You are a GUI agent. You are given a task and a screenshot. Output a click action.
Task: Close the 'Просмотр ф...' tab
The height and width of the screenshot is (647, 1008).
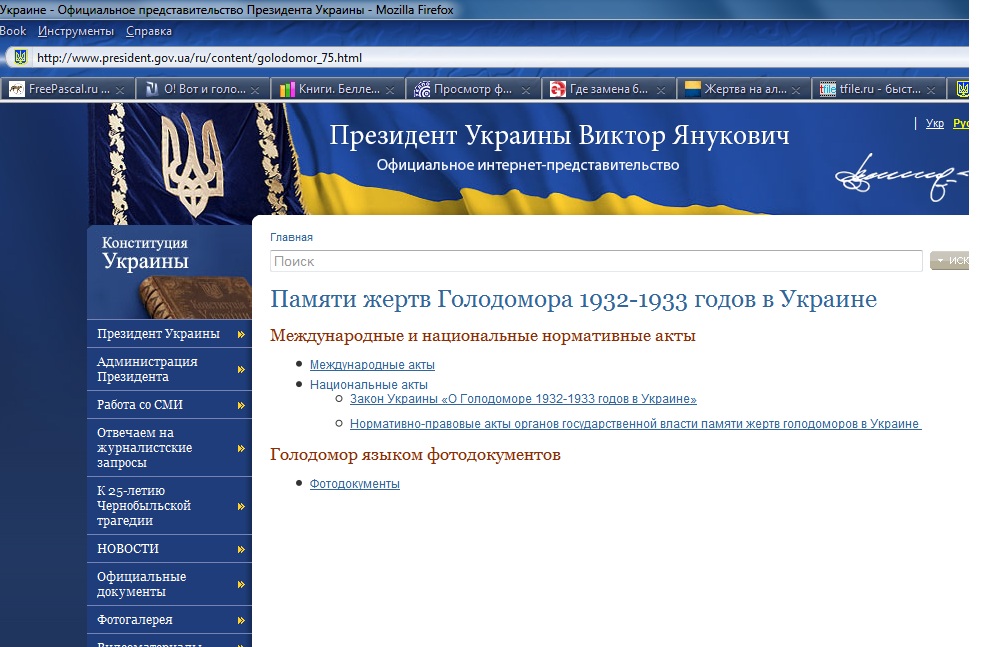point(528,90)
